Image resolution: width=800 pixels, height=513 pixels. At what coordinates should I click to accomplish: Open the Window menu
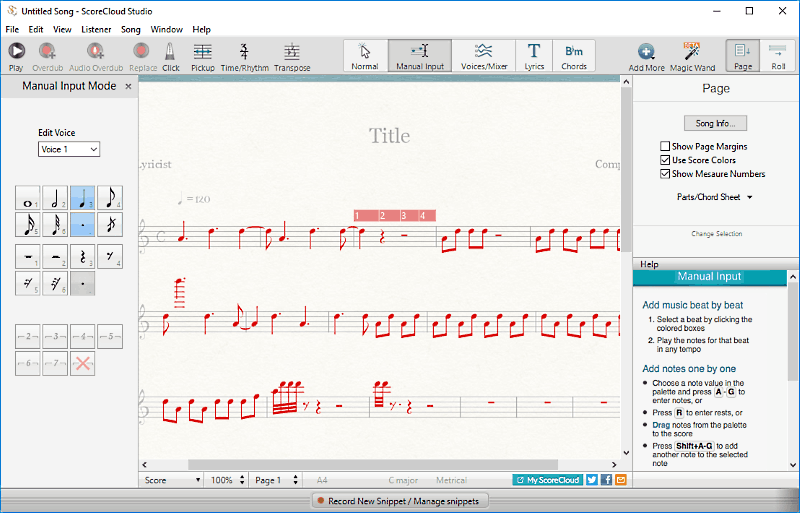pyautogui.click(x=166, y=30)
